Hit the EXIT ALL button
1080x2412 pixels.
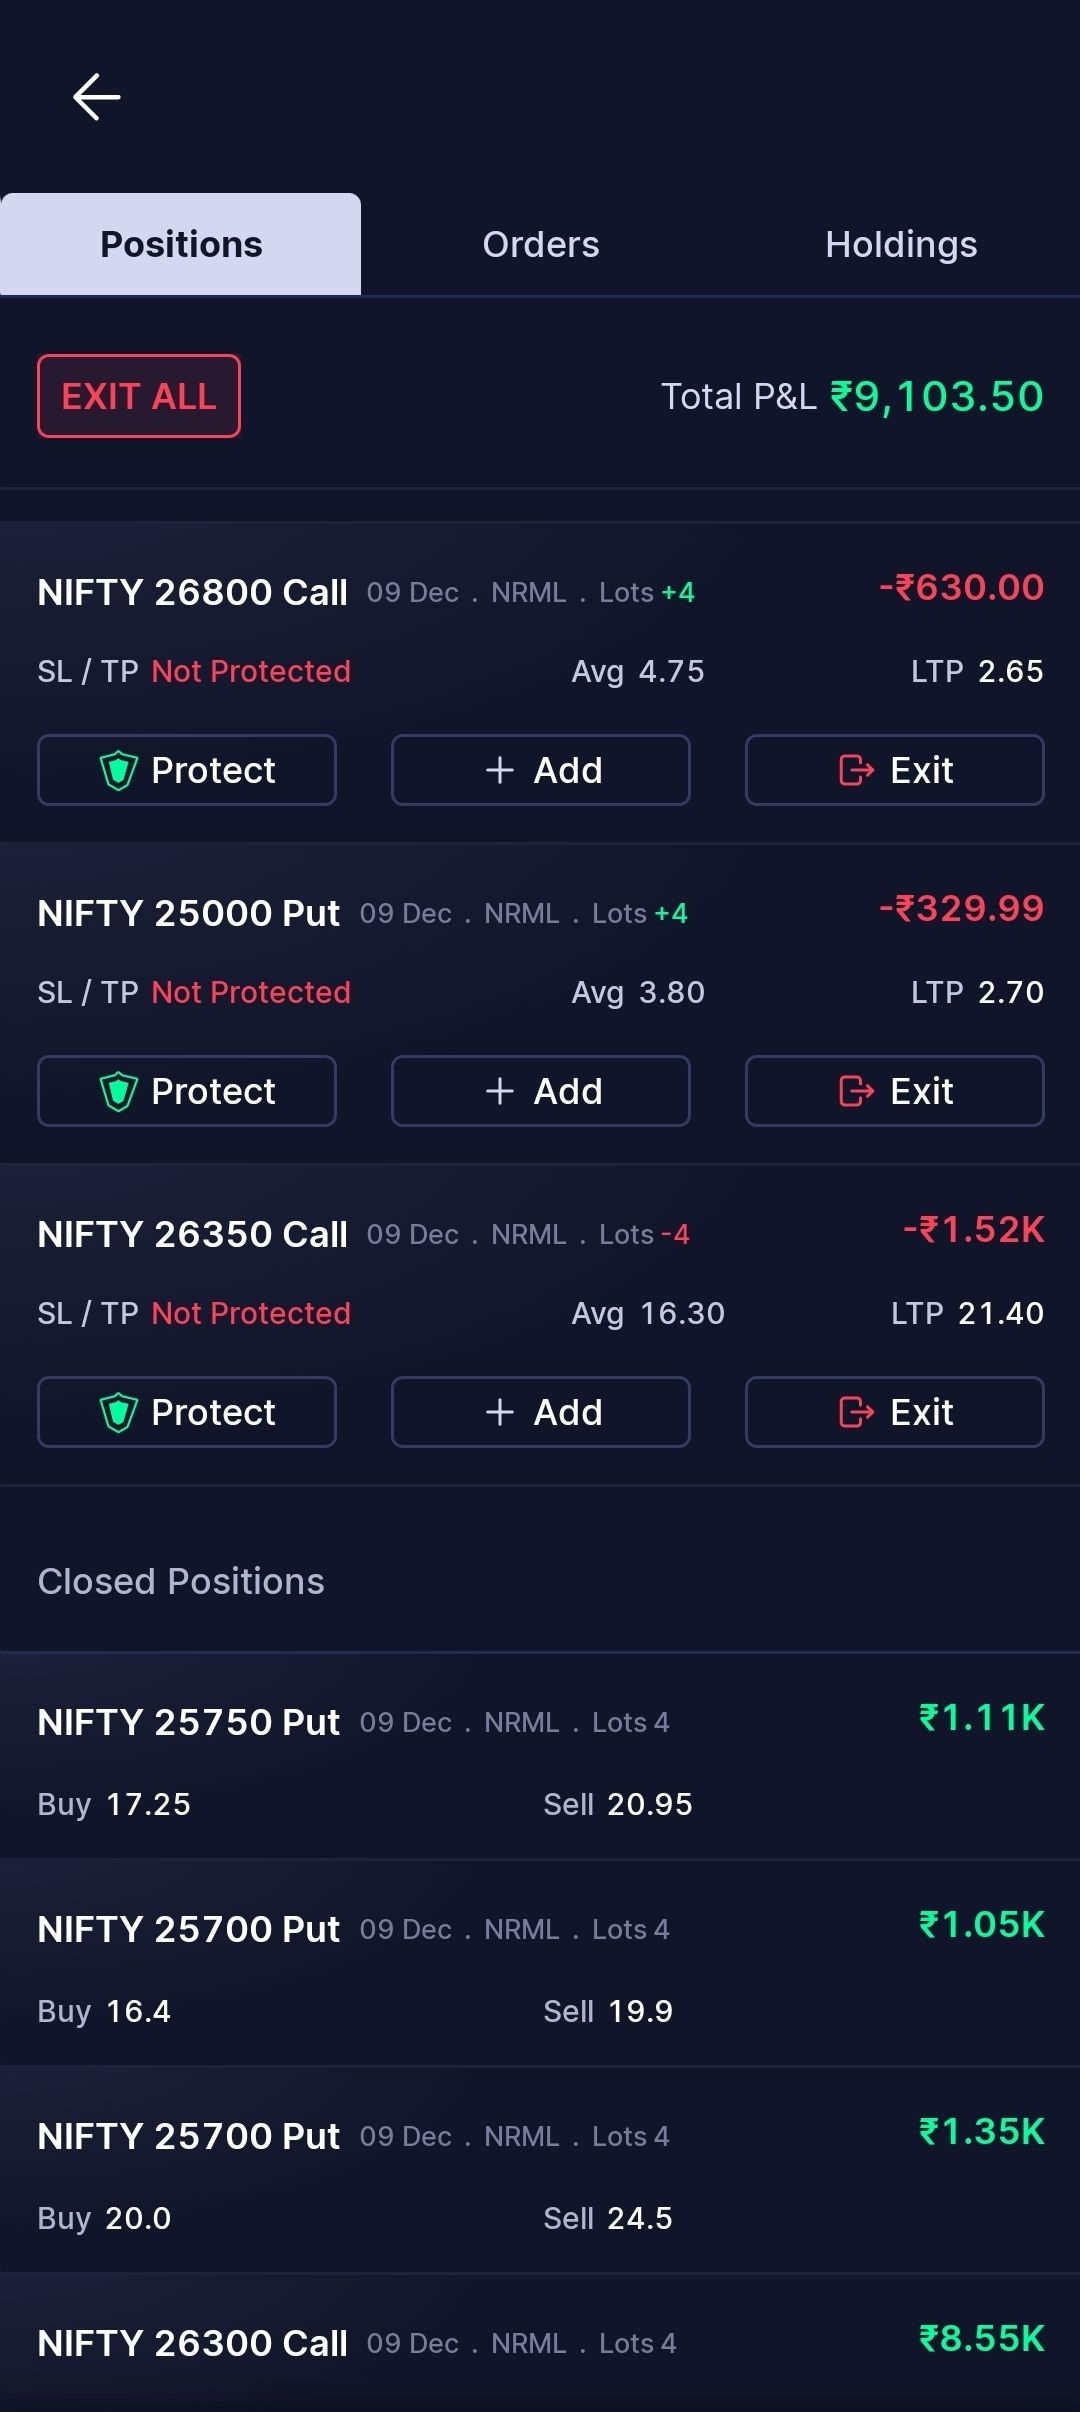(139, 396)
